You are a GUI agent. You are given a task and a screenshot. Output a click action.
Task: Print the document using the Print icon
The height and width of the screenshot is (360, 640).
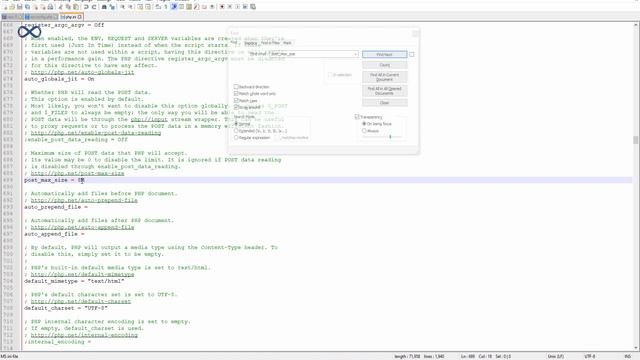(x=50, y=7)
